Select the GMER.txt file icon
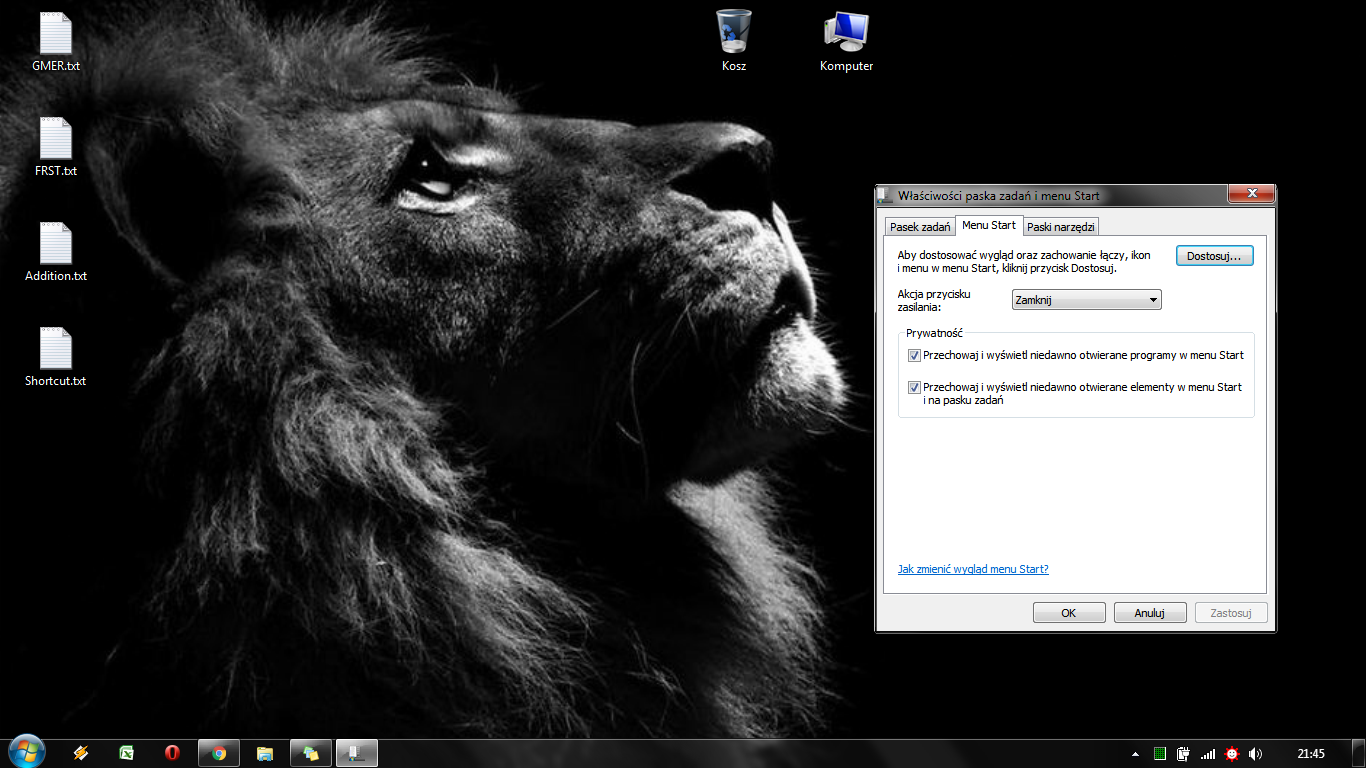This screenshot has height=768, width=1366. tap(56, 42)
